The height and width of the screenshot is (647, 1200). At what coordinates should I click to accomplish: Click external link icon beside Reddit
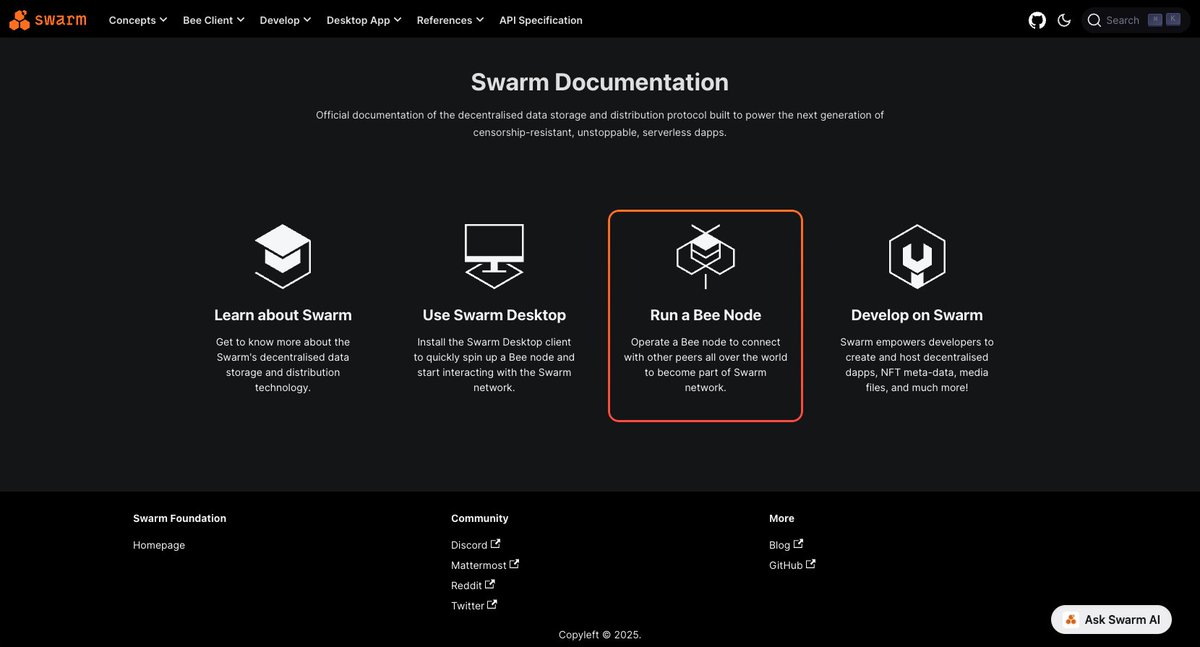(x=490, y=584)
